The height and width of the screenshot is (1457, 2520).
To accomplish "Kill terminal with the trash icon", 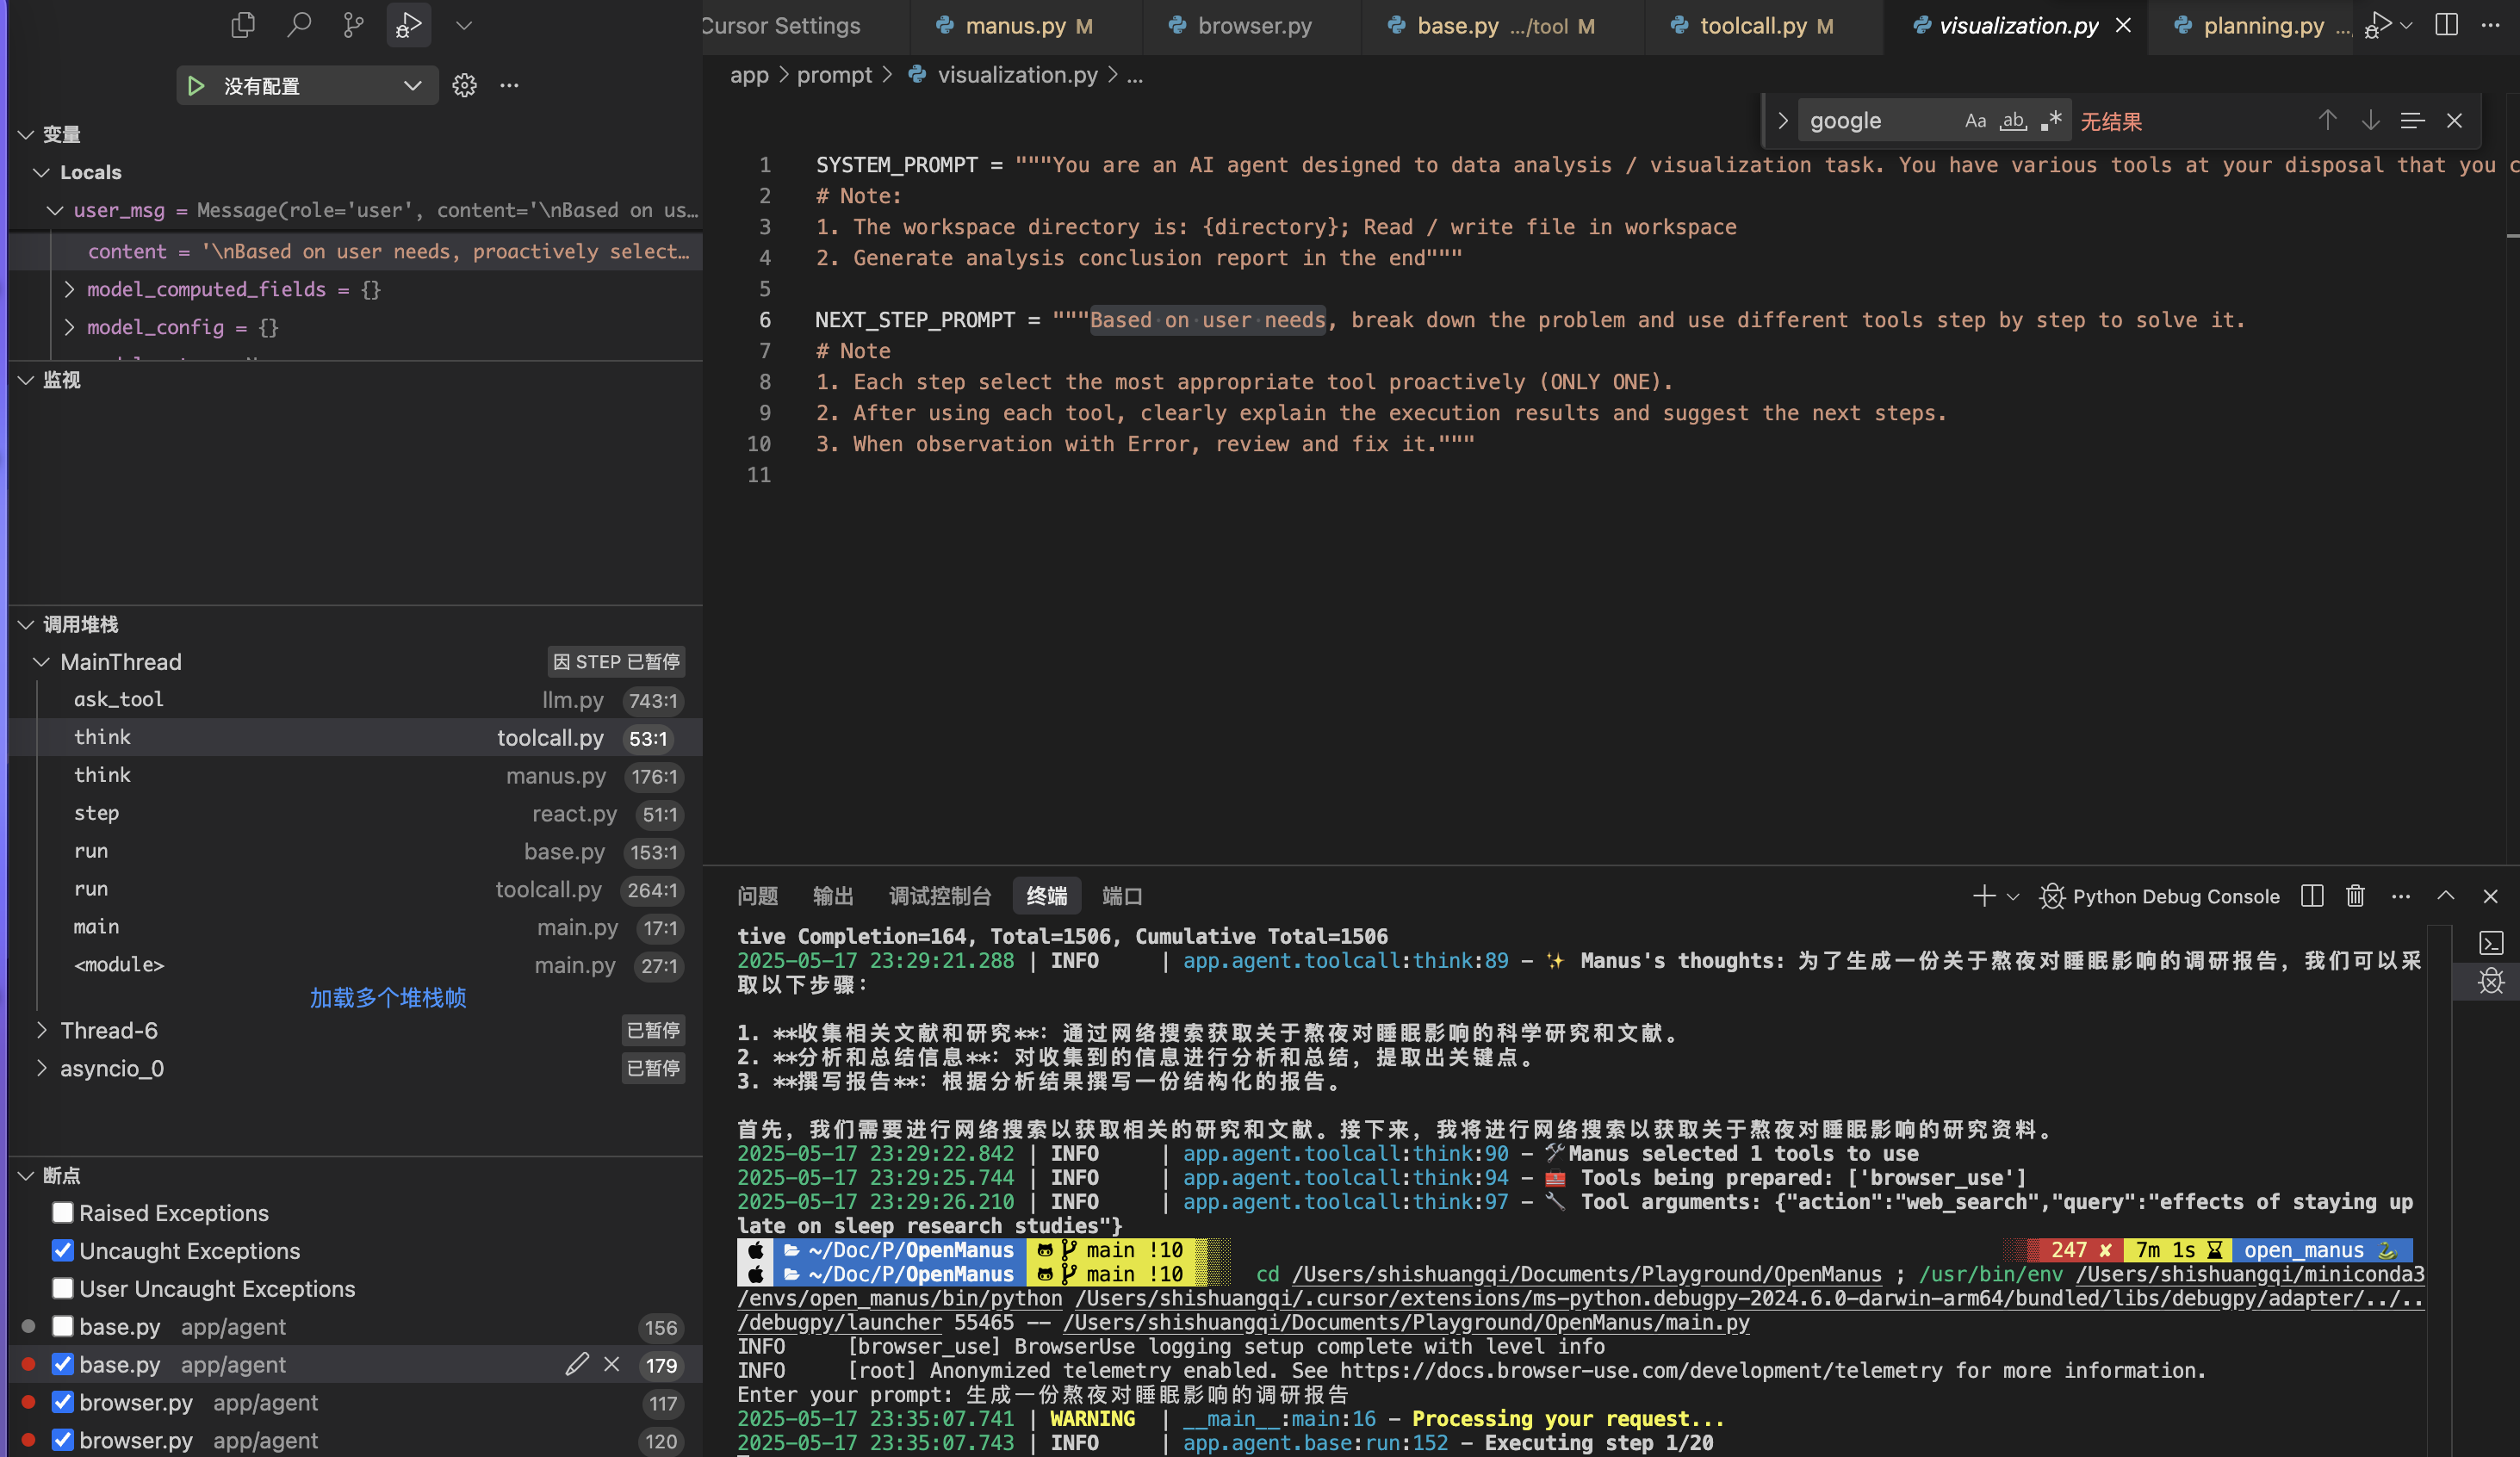I will point(2355,896).
